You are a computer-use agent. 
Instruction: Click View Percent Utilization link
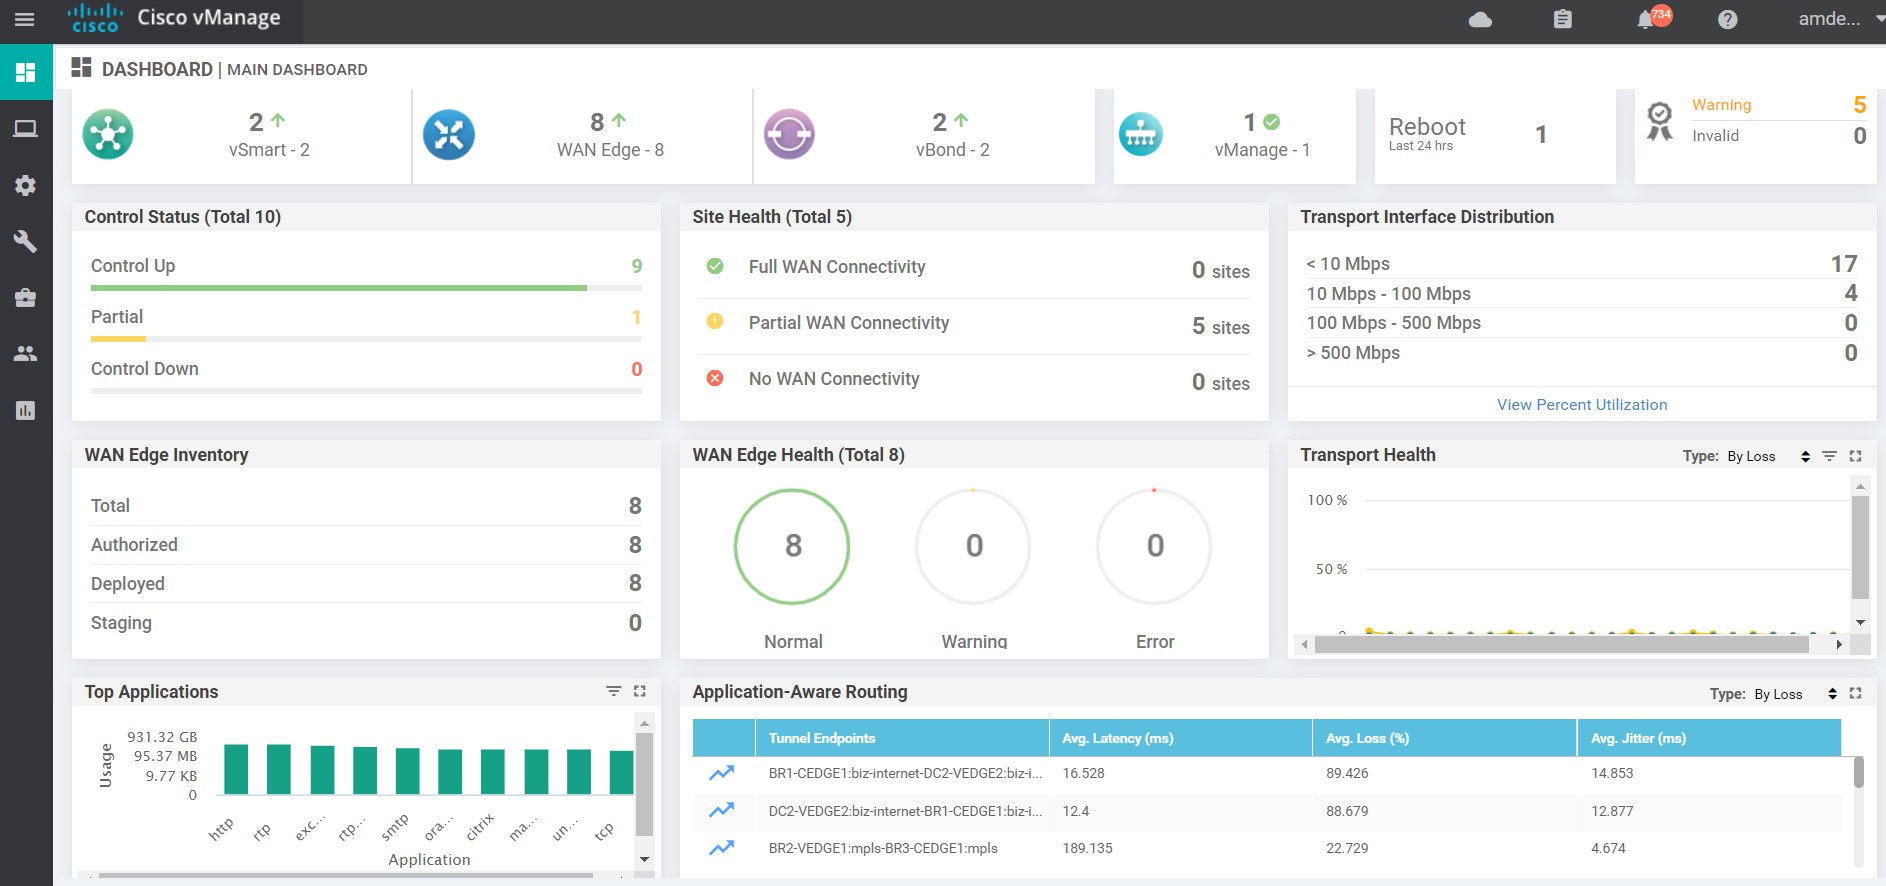[1581, 405]
